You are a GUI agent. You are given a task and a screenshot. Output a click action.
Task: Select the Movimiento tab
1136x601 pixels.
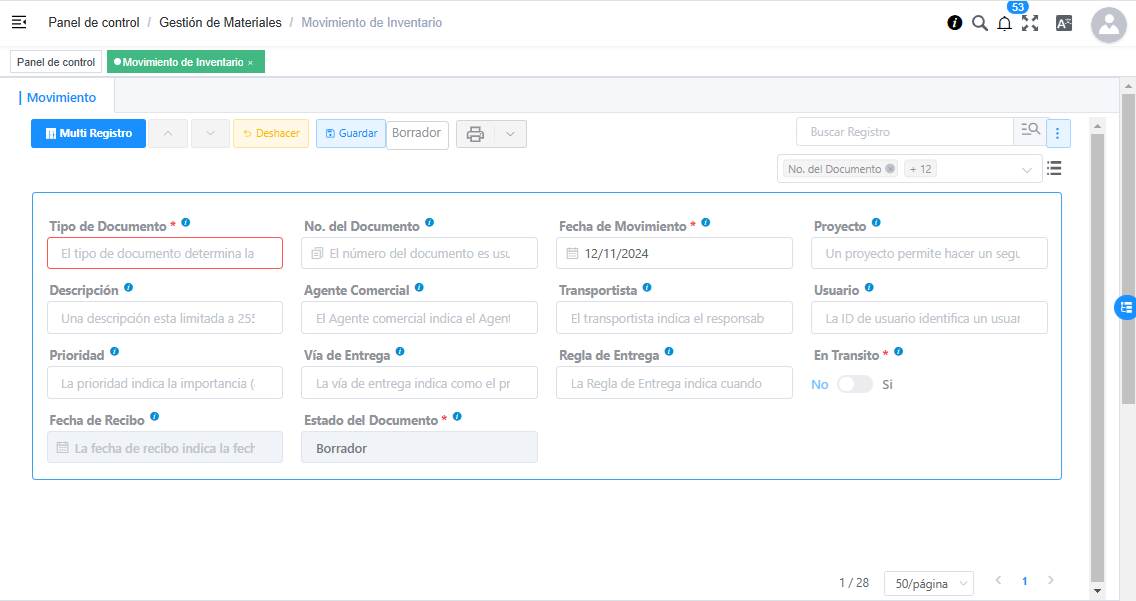[x=62, y=98]
